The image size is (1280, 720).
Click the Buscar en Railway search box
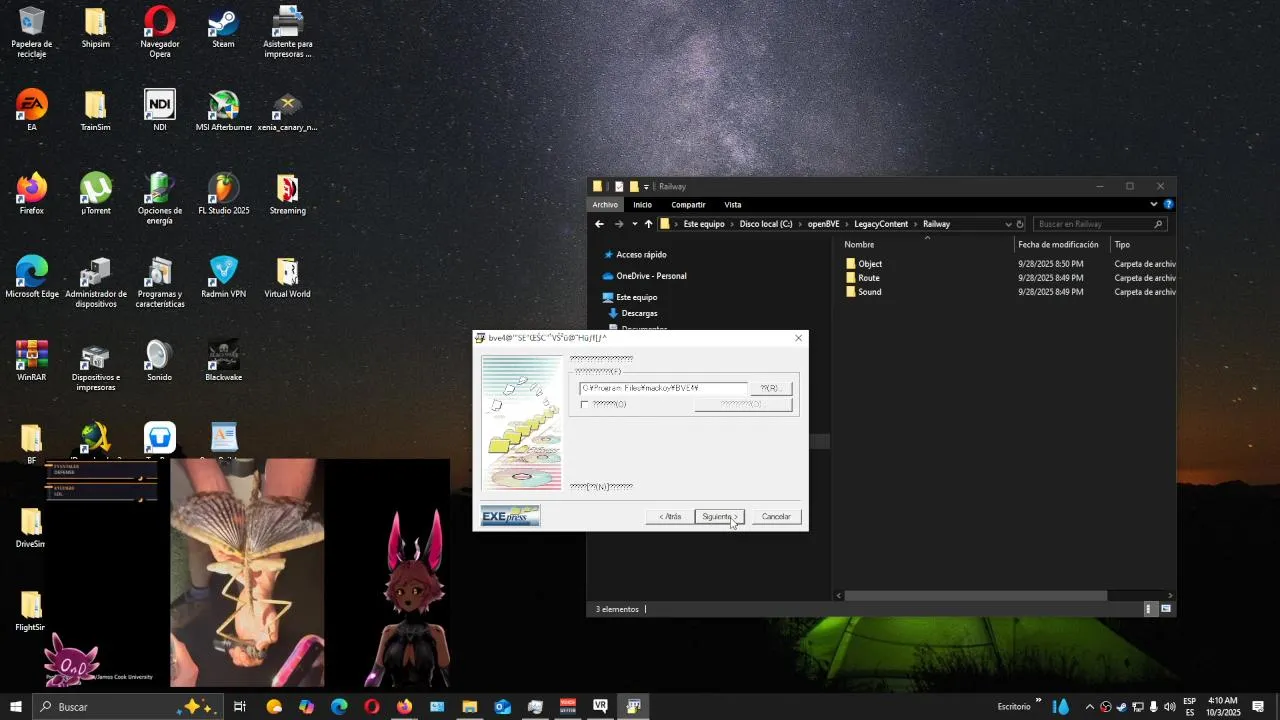point(1099,224)
